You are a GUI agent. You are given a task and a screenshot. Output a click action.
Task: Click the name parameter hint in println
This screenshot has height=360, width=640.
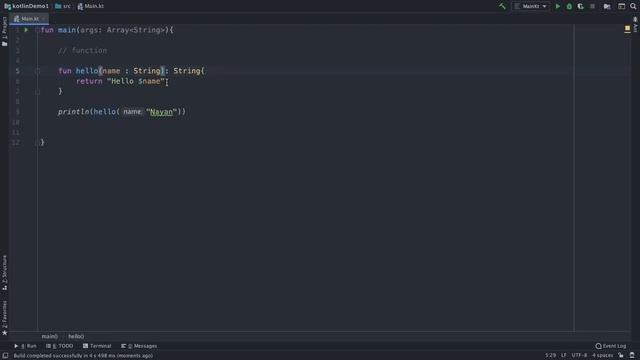tap(132, 112)
